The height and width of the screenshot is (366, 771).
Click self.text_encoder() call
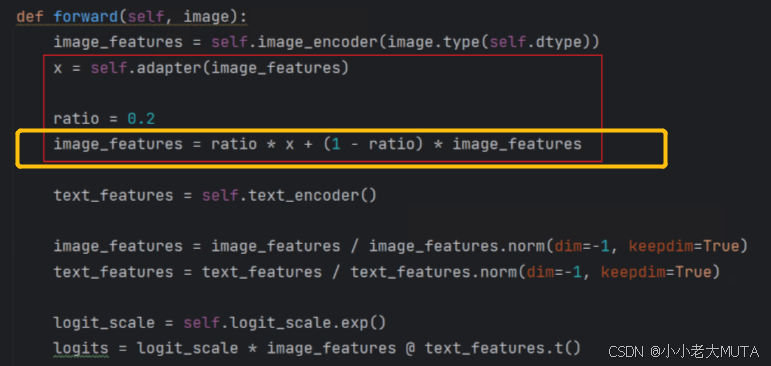289,195
